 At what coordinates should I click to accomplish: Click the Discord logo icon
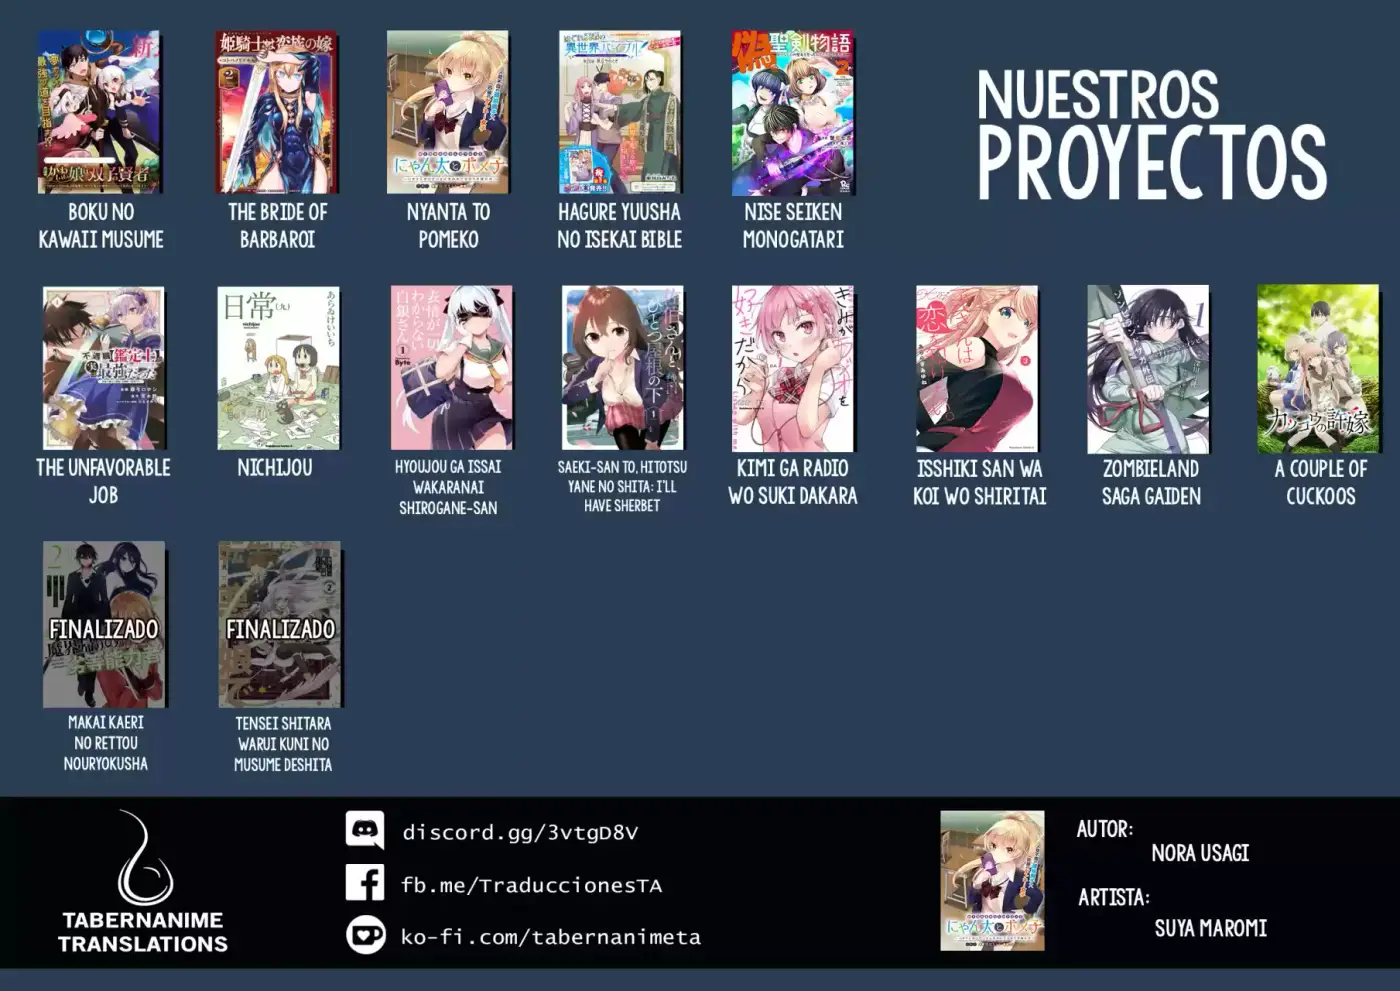point(365,830)
